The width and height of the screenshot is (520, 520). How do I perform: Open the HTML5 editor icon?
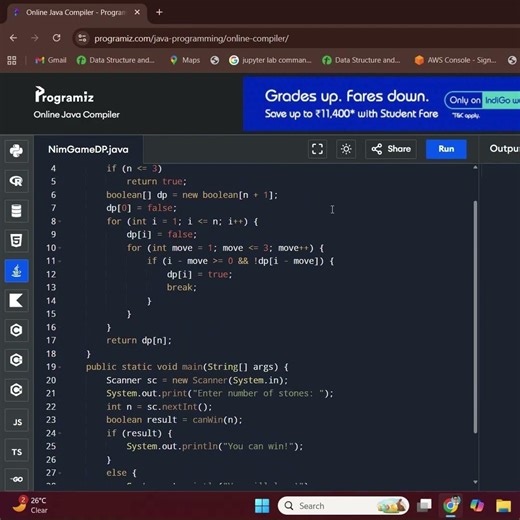(x=16, y=241)
